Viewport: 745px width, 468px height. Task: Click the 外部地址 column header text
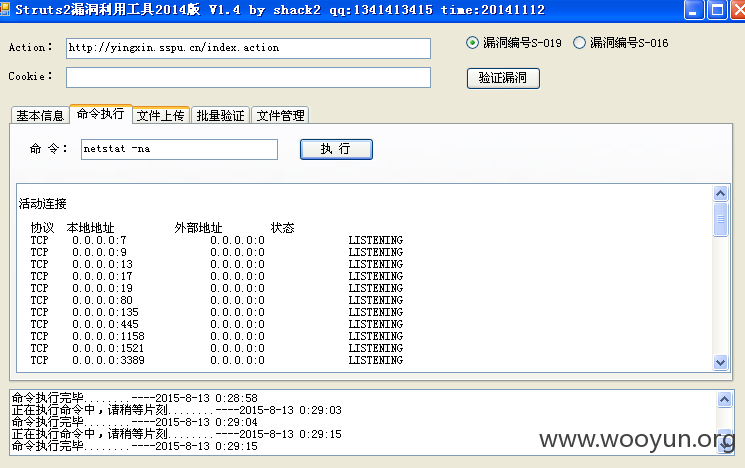coord(198,228)
